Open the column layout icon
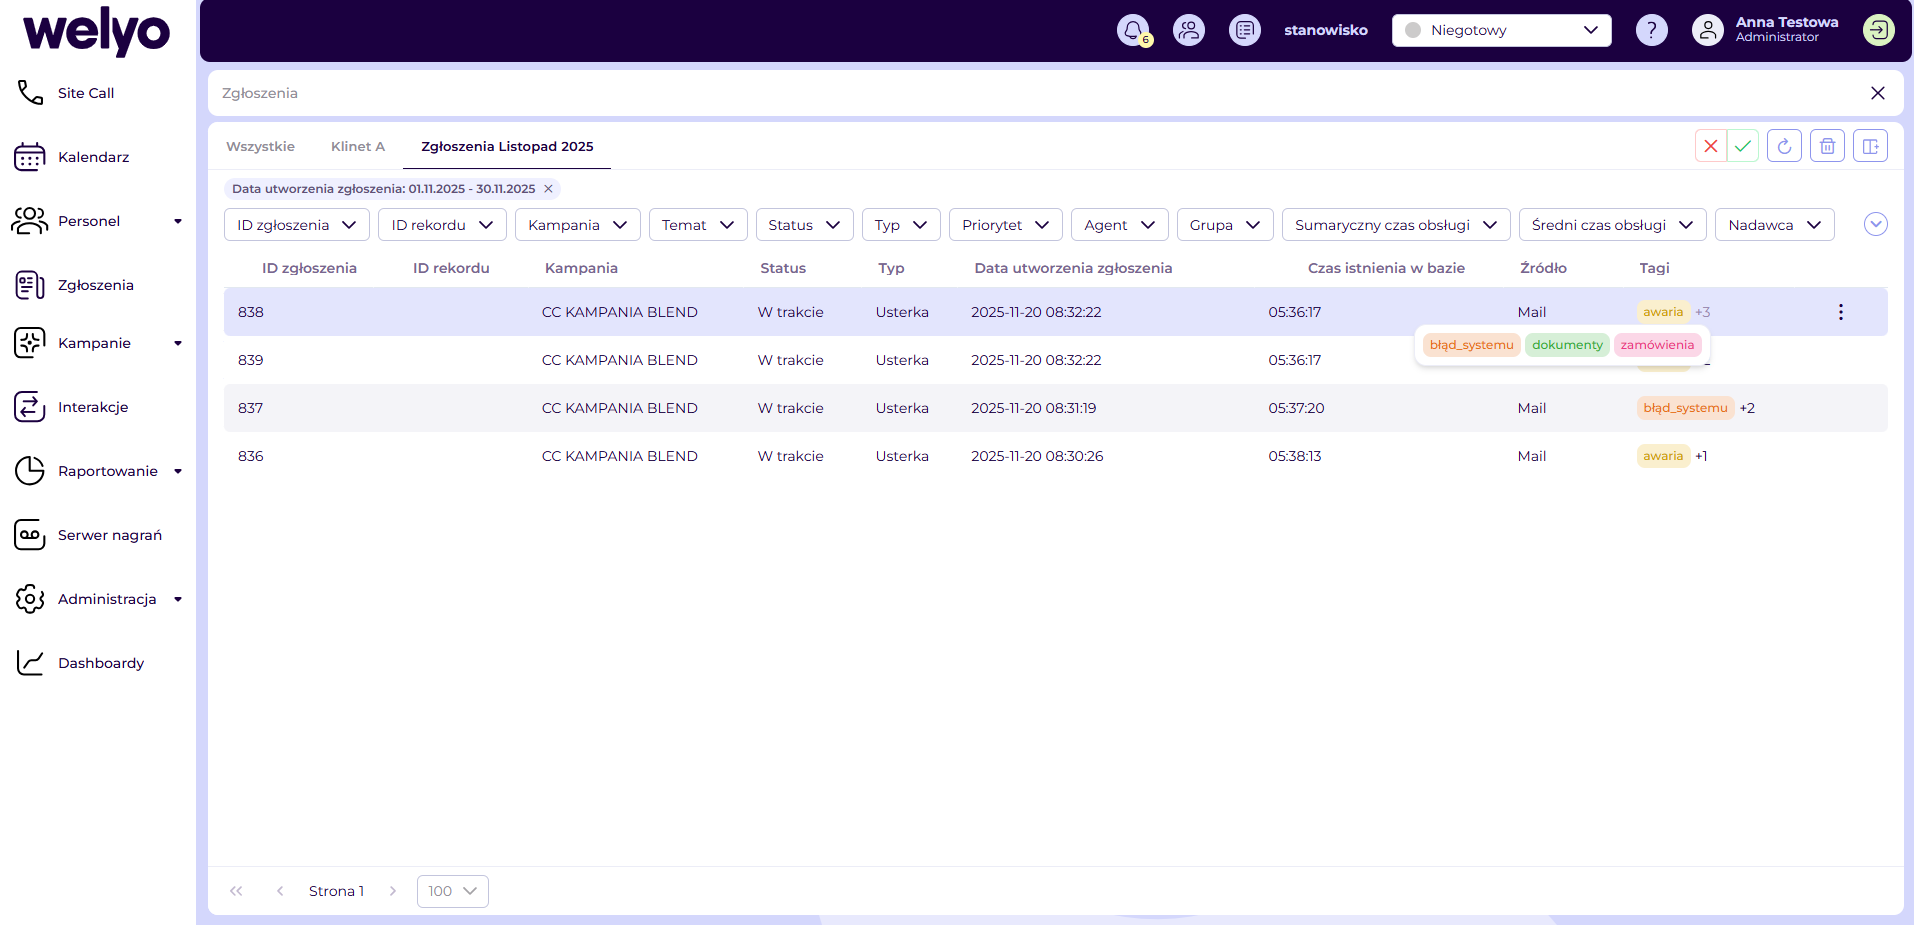The width and height of the screenshot is (1914, 925). pyautogui.click(x=1870, y=146)
